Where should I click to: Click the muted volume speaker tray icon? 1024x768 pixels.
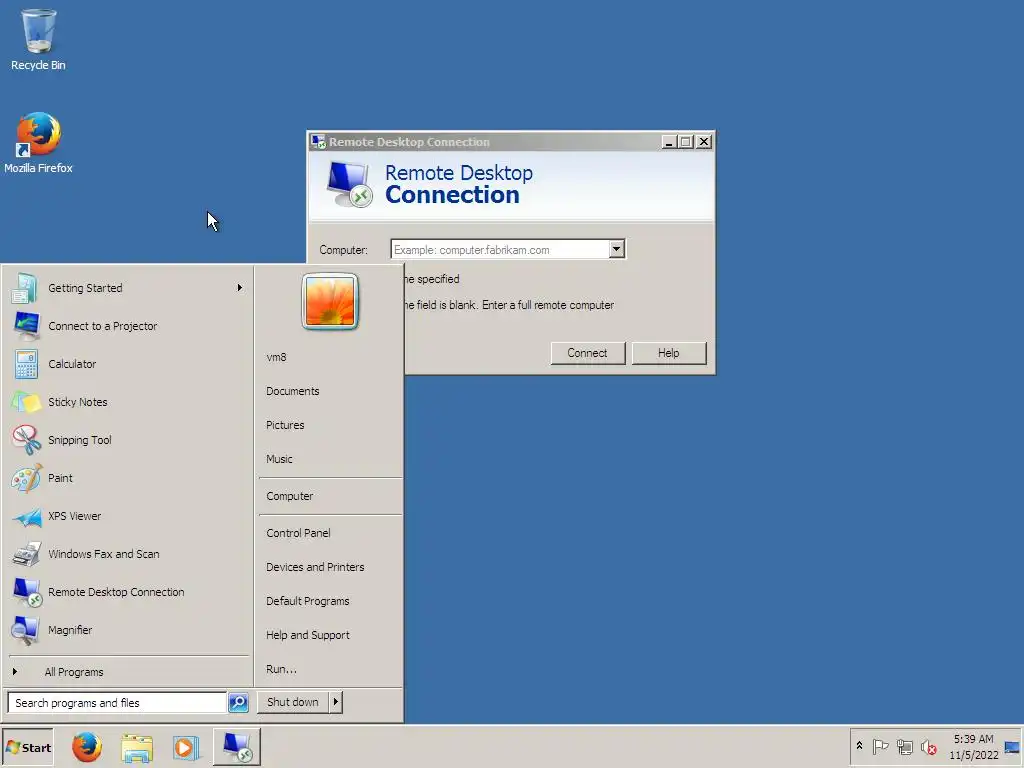click(928, 746)
